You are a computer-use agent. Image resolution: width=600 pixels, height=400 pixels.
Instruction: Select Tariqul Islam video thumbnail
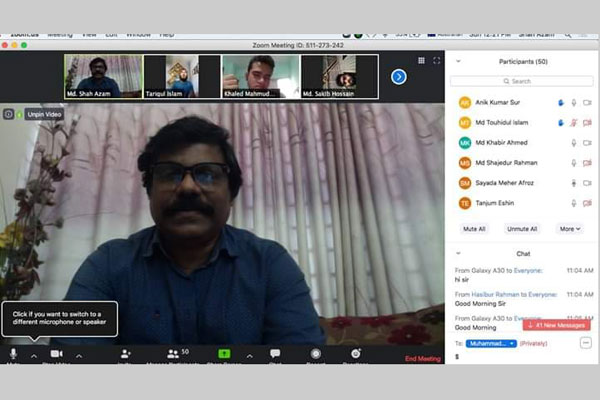182,77
